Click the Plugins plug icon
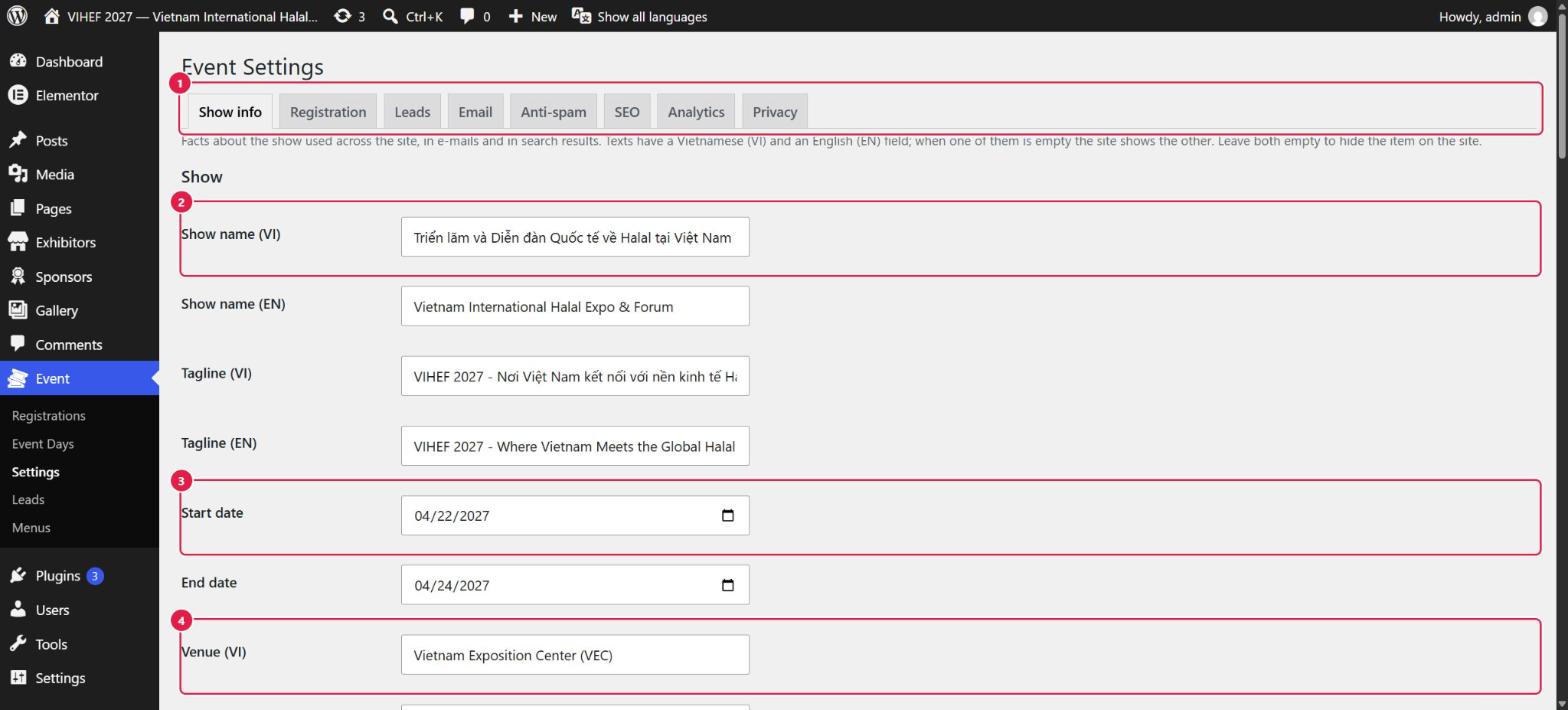The width and height of the screenshot is (1568, 710). click(x=18, y=575)
